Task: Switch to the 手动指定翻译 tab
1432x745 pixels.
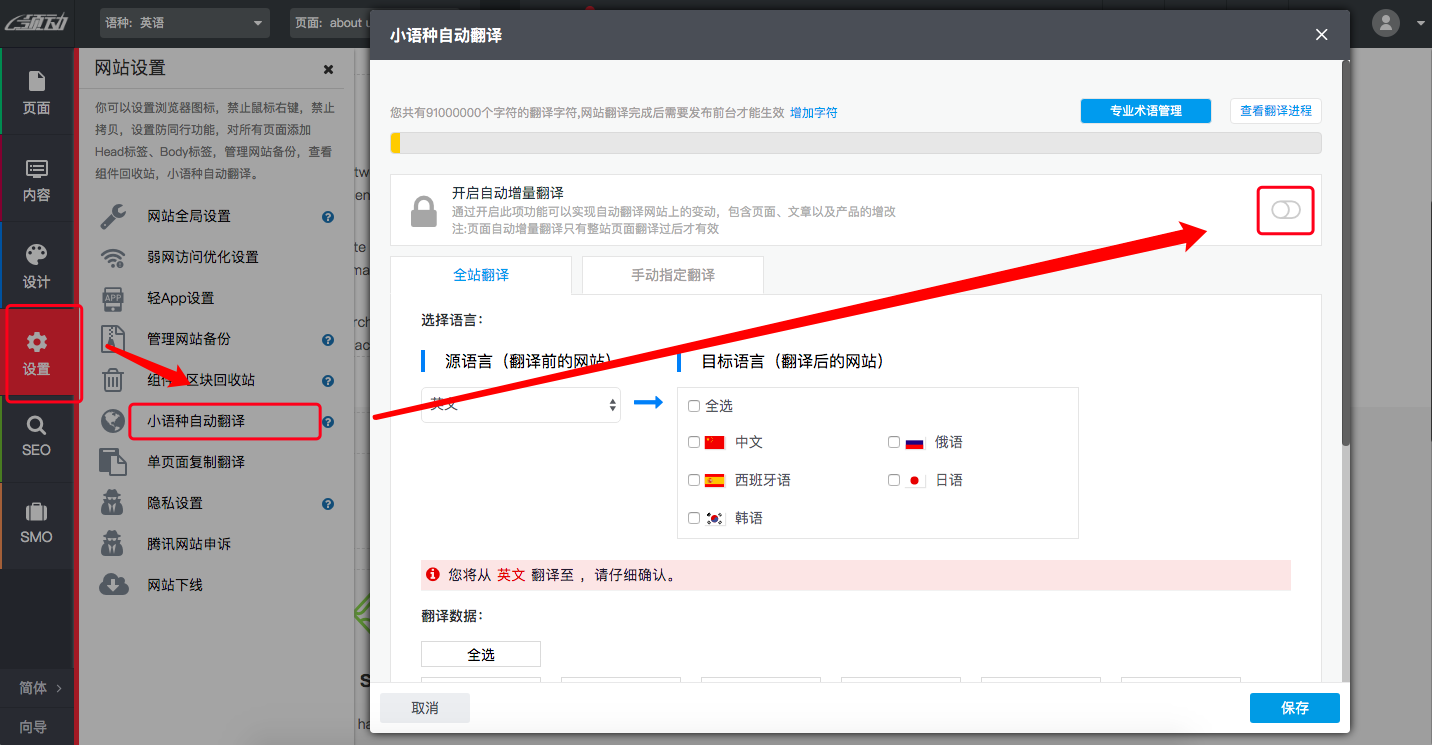Action: click(x=672, y=274)
